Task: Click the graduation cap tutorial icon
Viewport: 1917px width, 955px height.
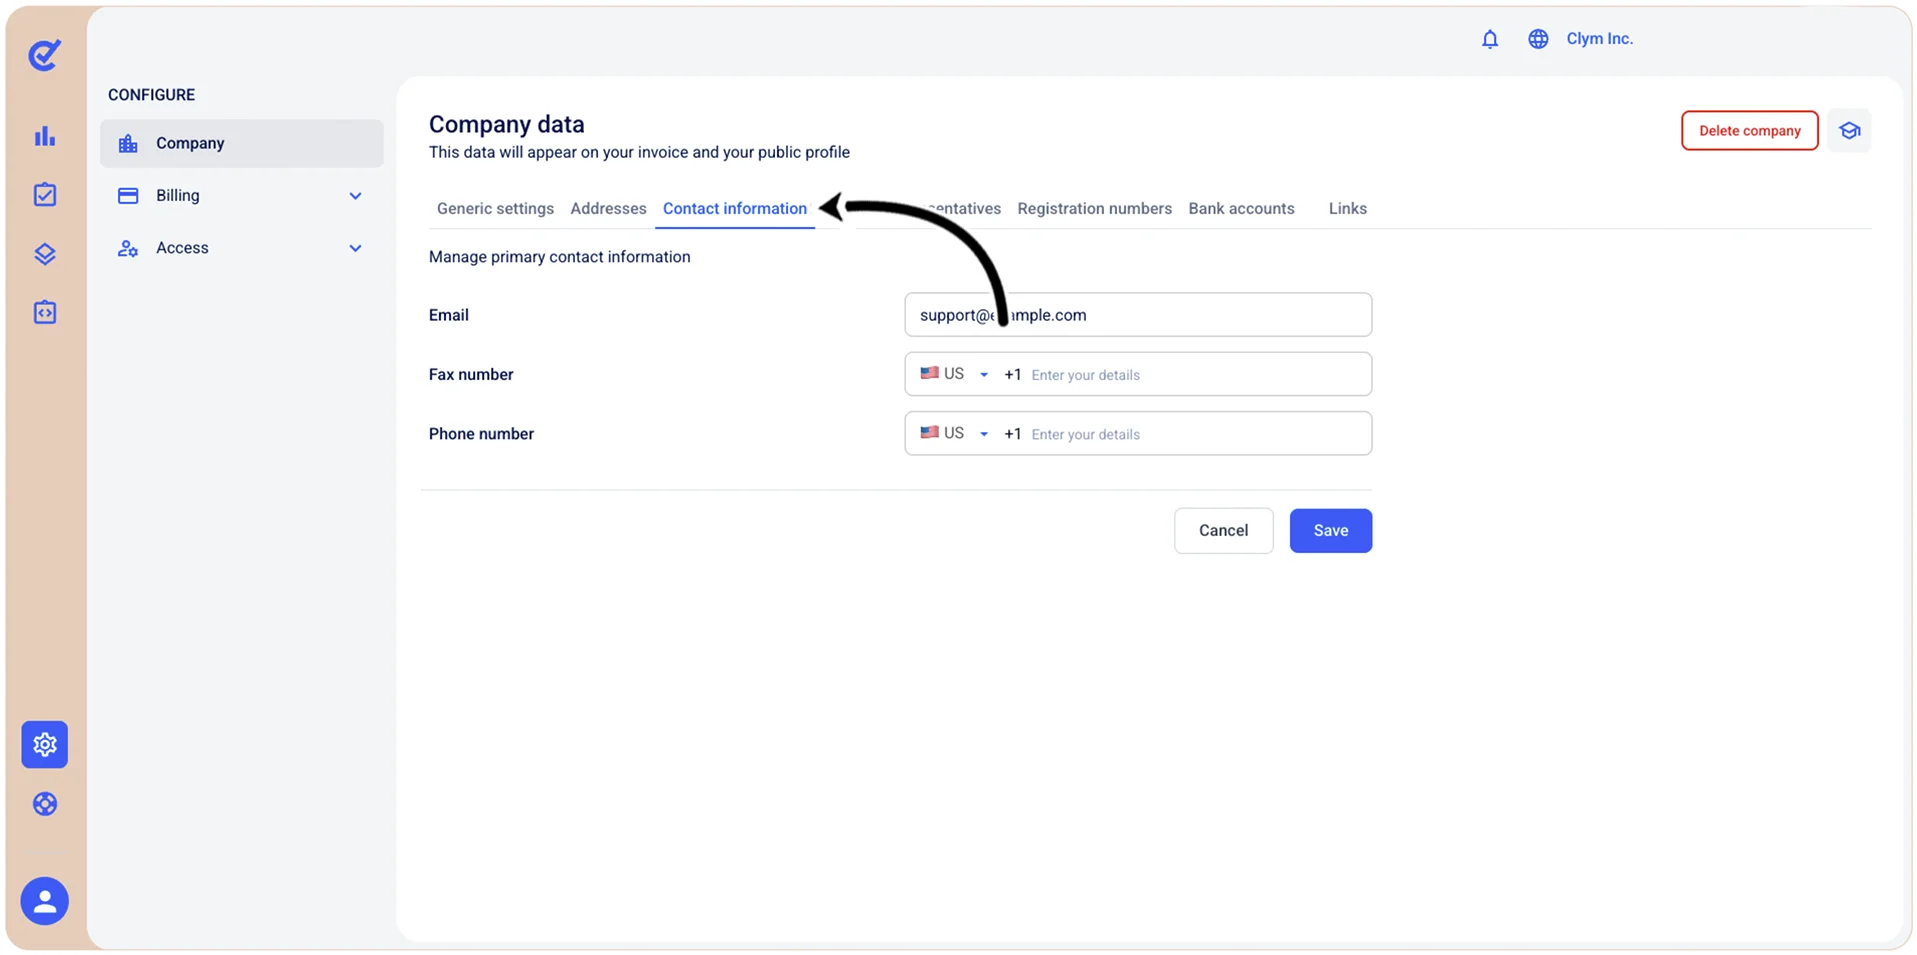Action: (x=1849, y=131)
